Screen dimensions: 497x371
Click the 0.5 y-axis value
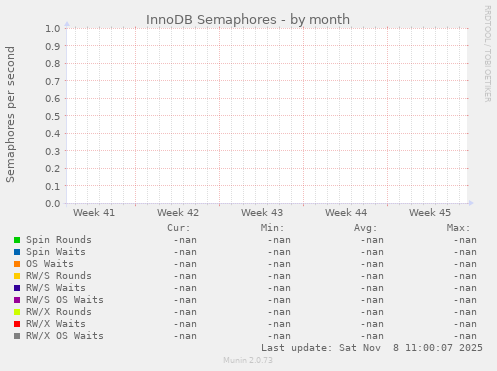click(53, 116)
